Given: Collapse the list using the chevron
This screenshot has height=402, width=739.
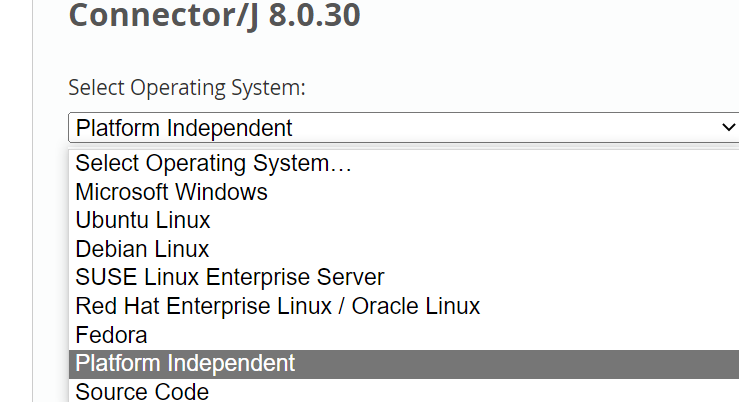Looking at the screenshot, I should (x=727, y=128).
